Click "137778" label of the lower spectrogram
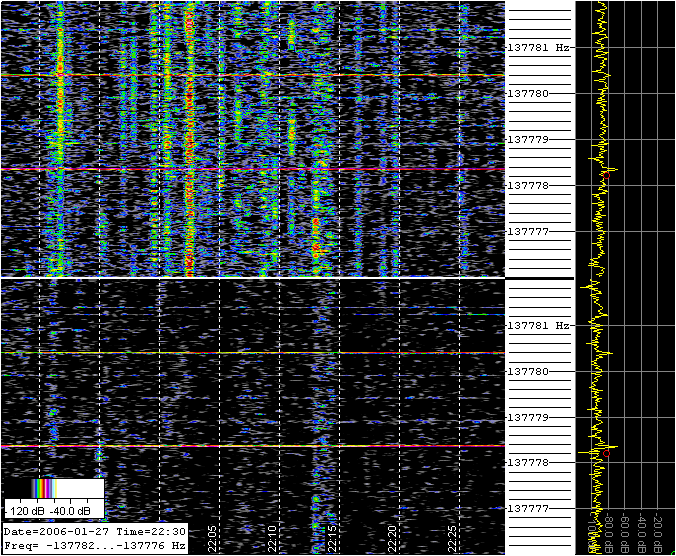This screenshot has height=556, width=676. pos(529,462)
